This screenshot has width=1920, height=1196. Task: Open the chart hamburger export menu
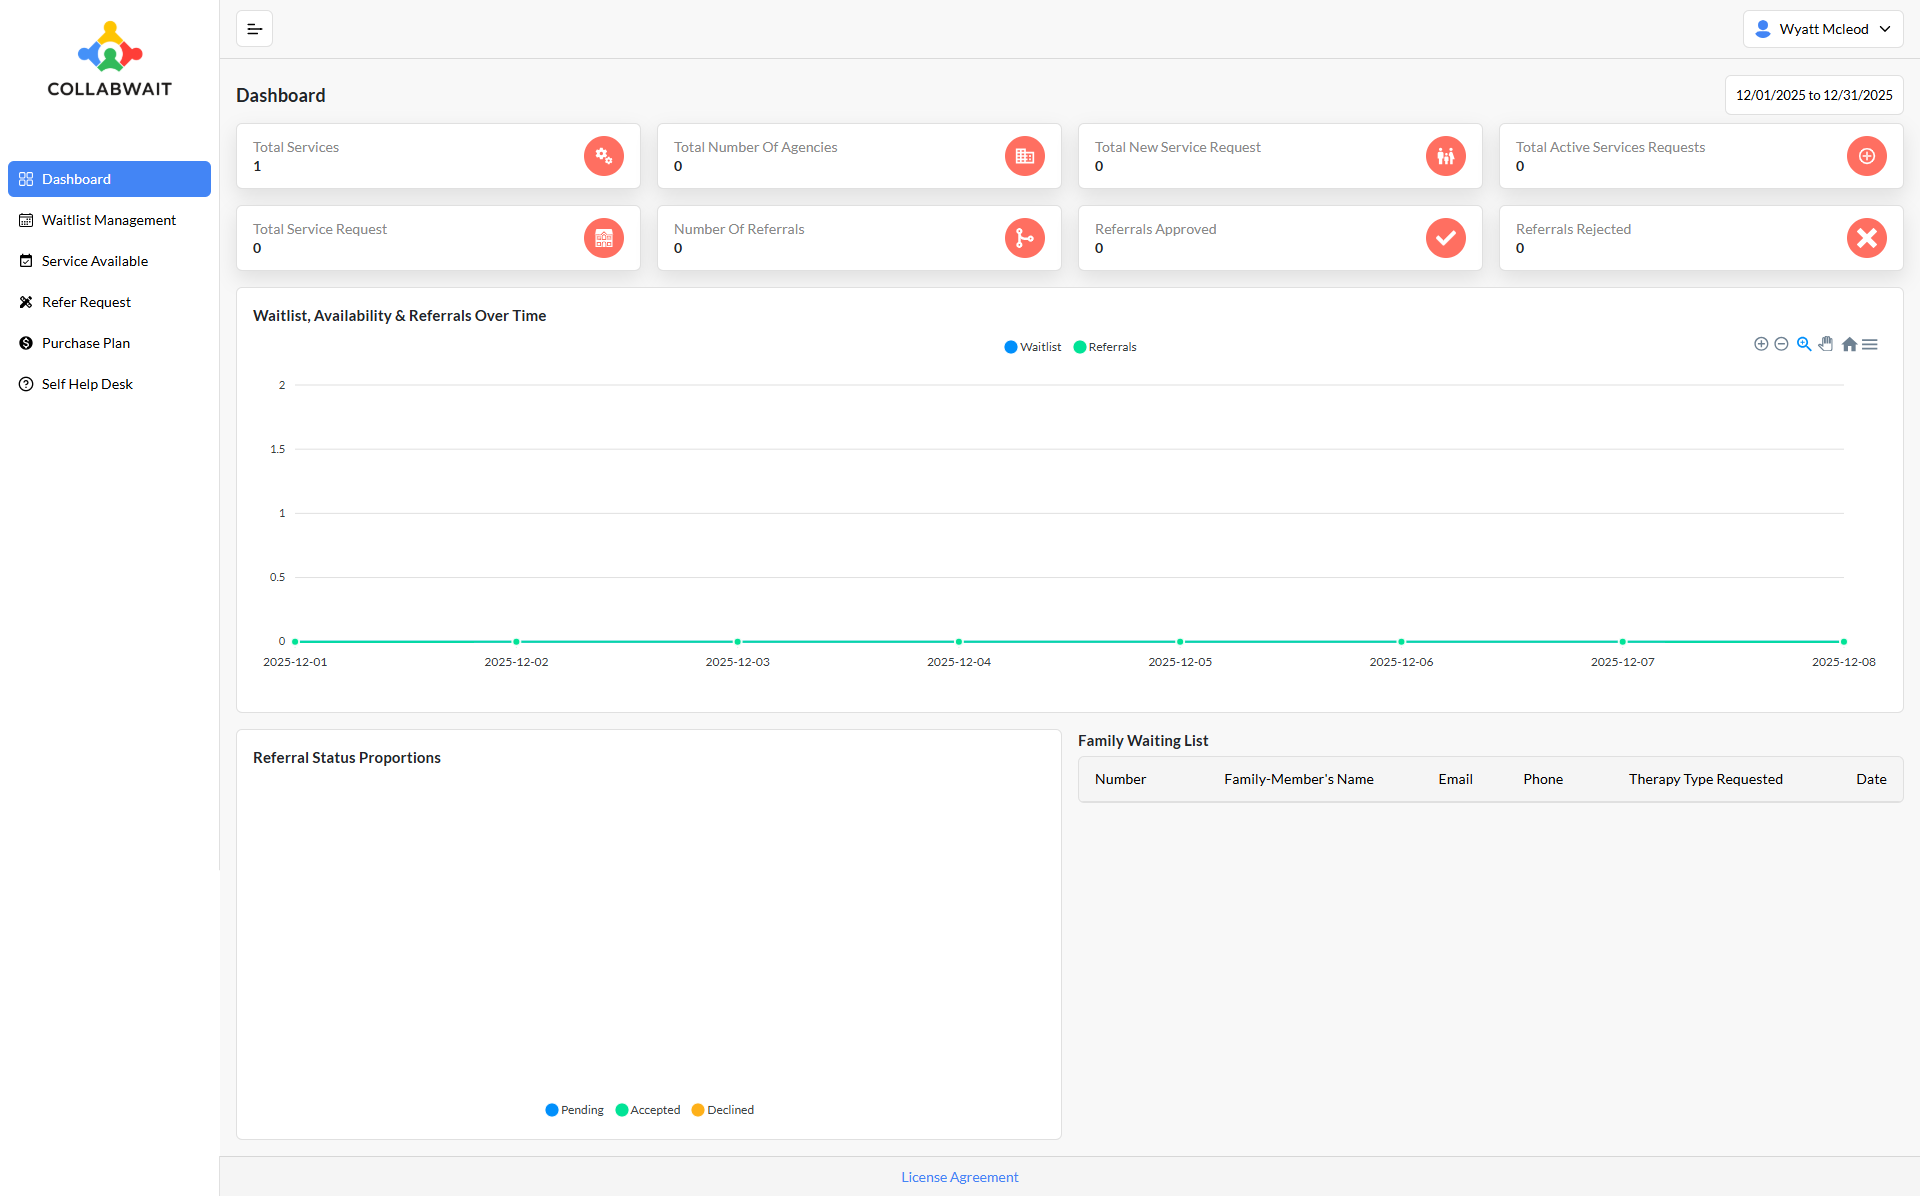point(1870,344)
